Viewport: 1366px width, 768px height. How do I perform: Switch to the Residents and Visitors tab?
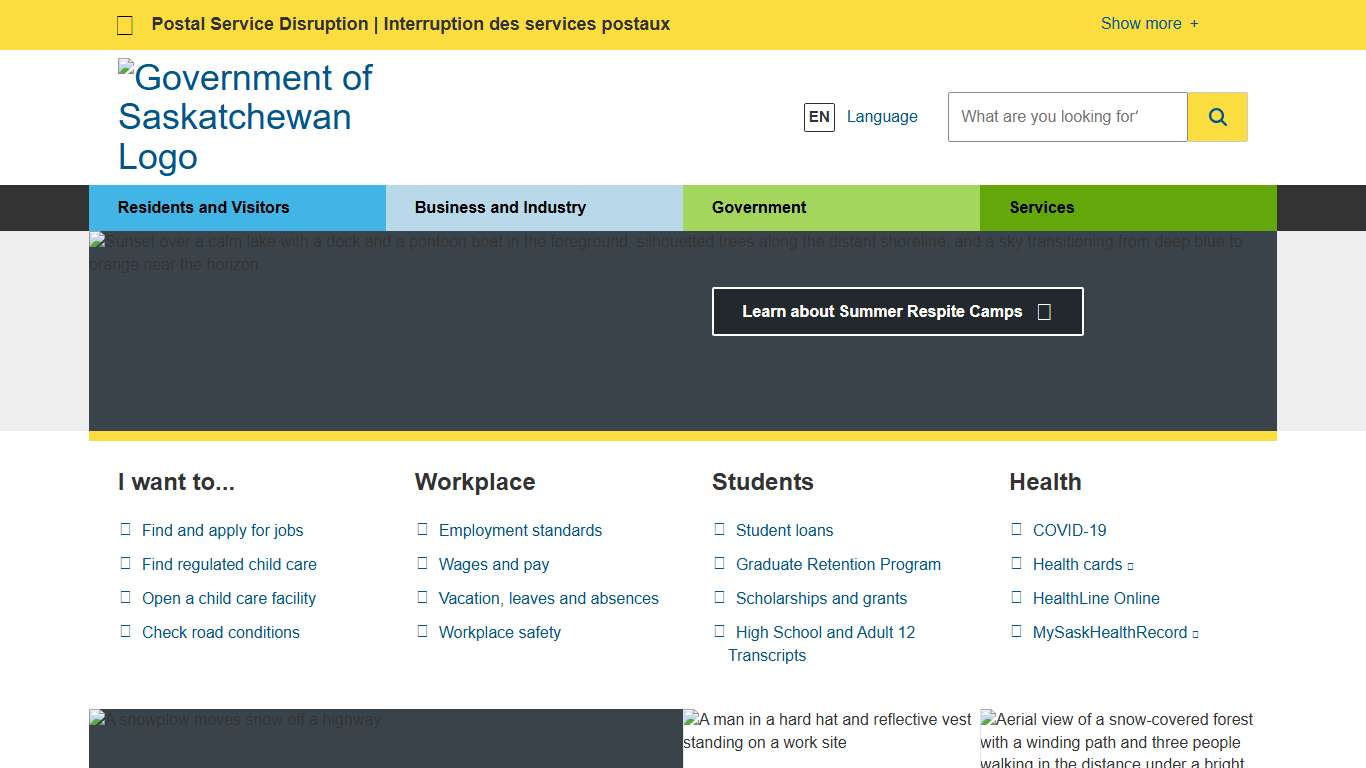(203, 207)
